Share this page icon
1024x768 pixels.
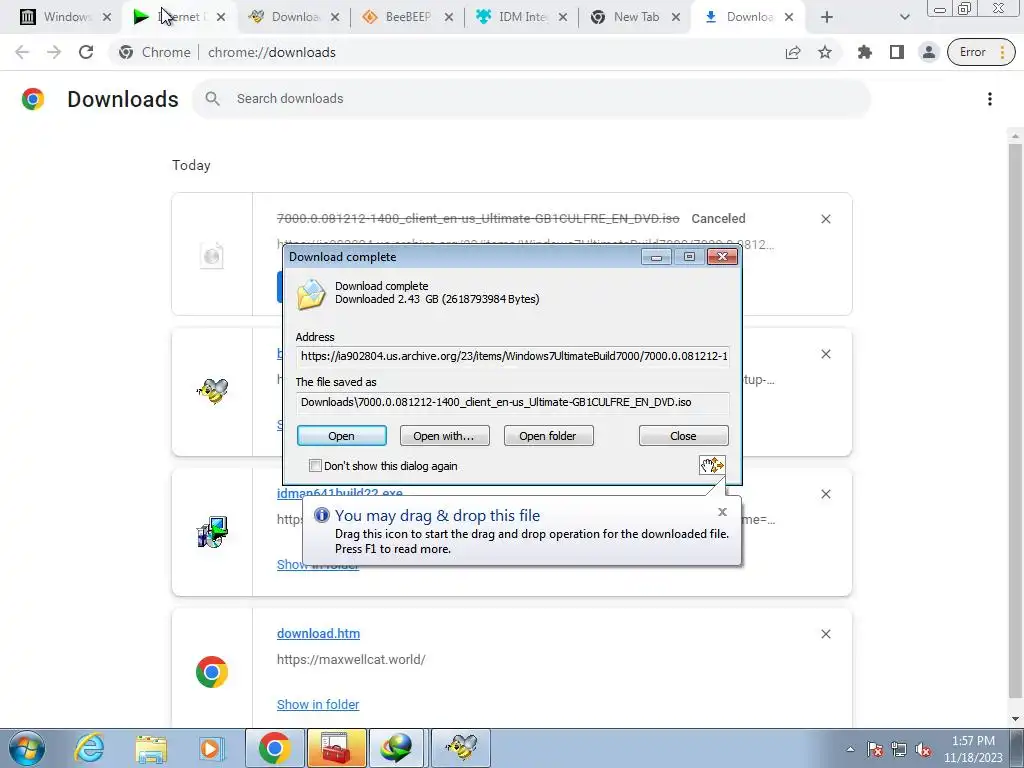pyautogui.click(x=793, y=52)
